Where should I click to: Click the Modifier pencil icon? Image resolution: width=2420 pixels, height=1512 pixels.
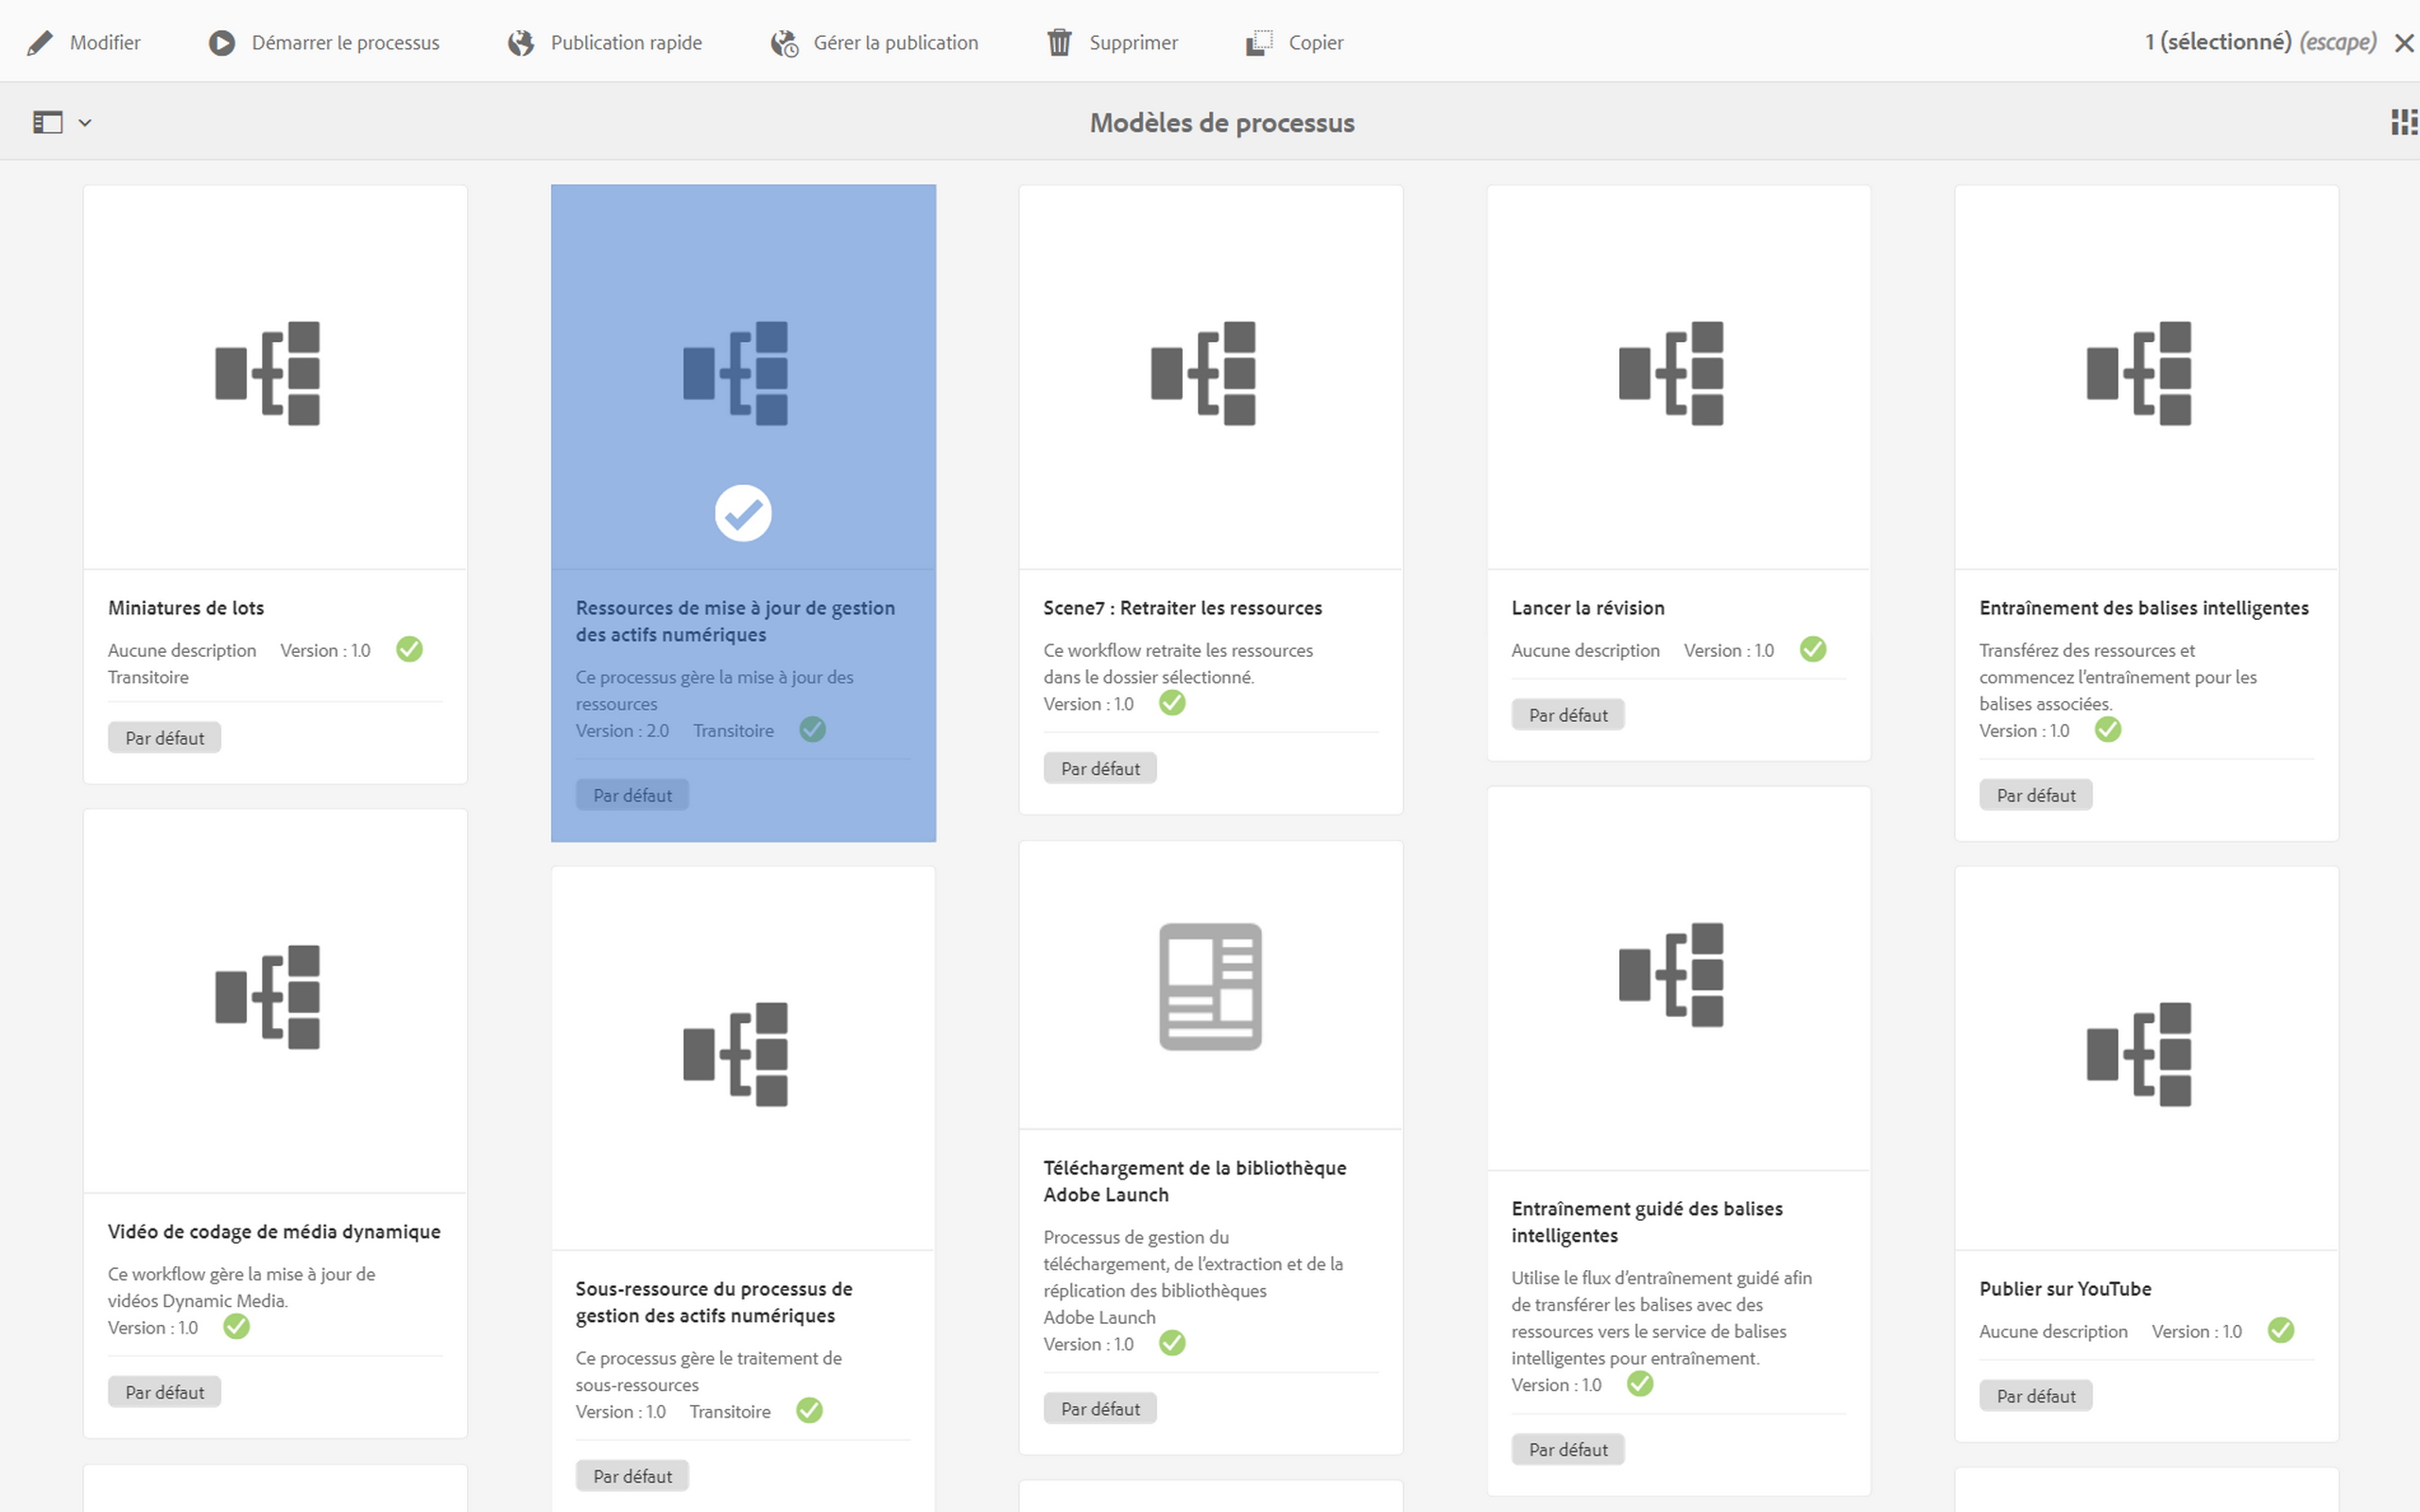coord(40,43)
